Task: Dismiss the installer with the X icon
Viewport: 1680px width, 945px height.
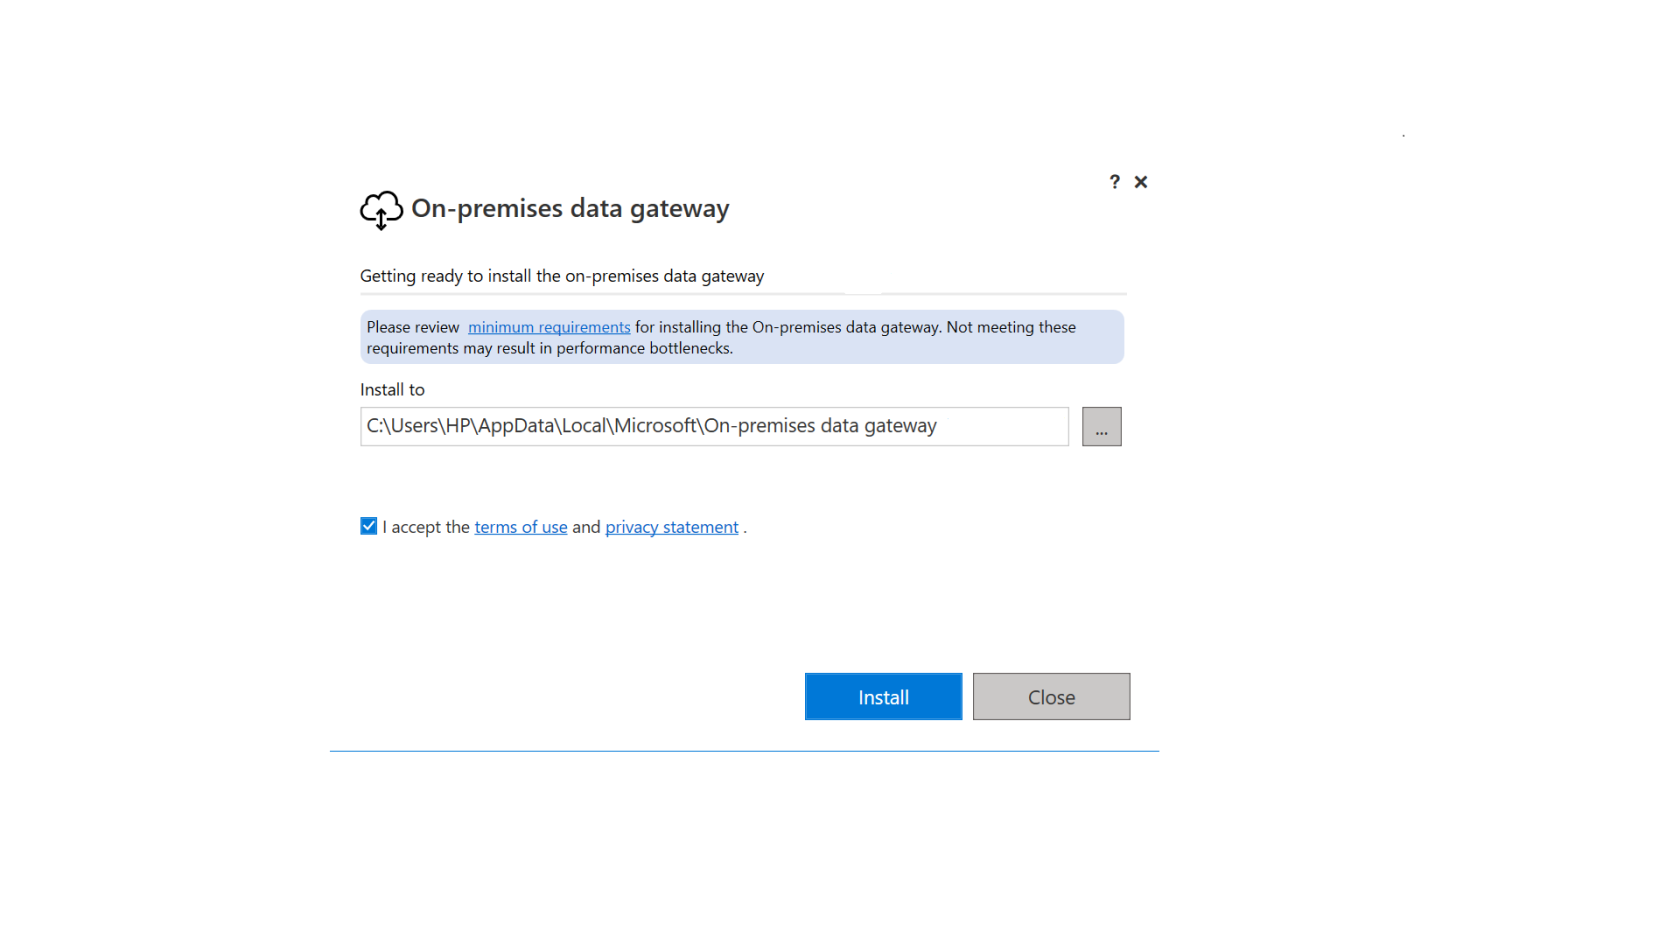Action: (1141, 182)
